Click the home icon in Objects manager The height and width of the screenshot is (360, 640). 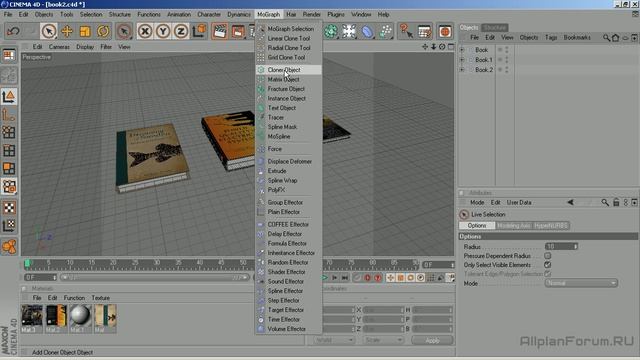(x=616, y=38)
